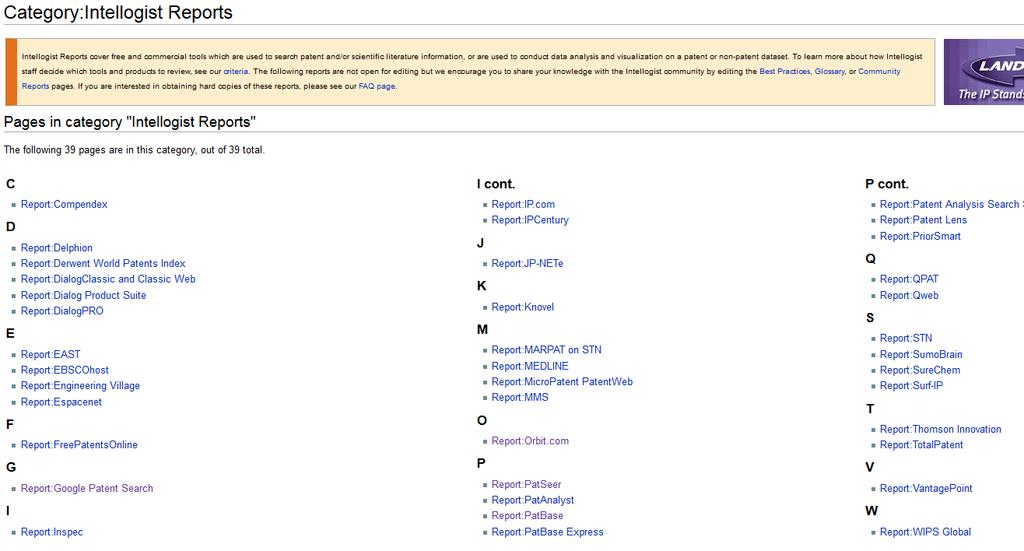The image size is (1024, 551).
Task: Click the Report:Orbit.com link
Action: [530, 441]
